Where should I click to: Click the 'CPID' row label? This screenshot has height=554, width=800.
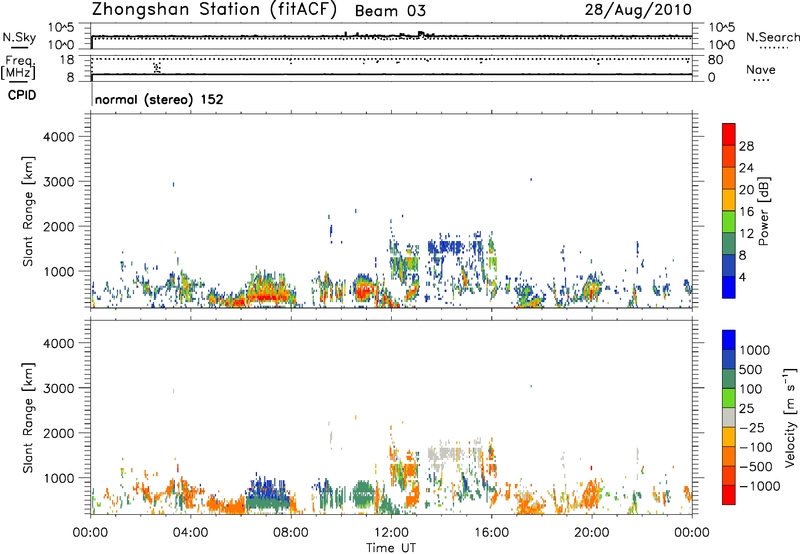click(22, 95)
